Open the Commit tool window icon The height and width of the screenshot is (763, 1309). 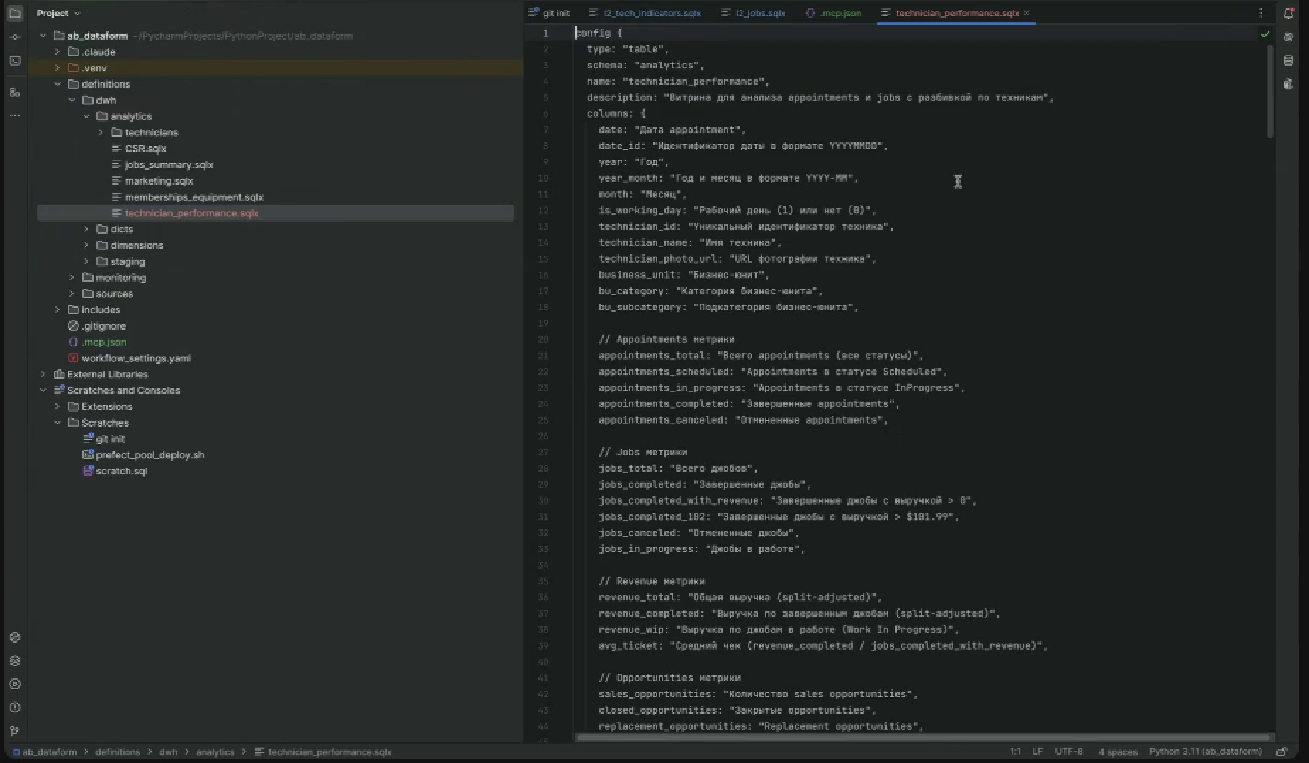point(15,37)
